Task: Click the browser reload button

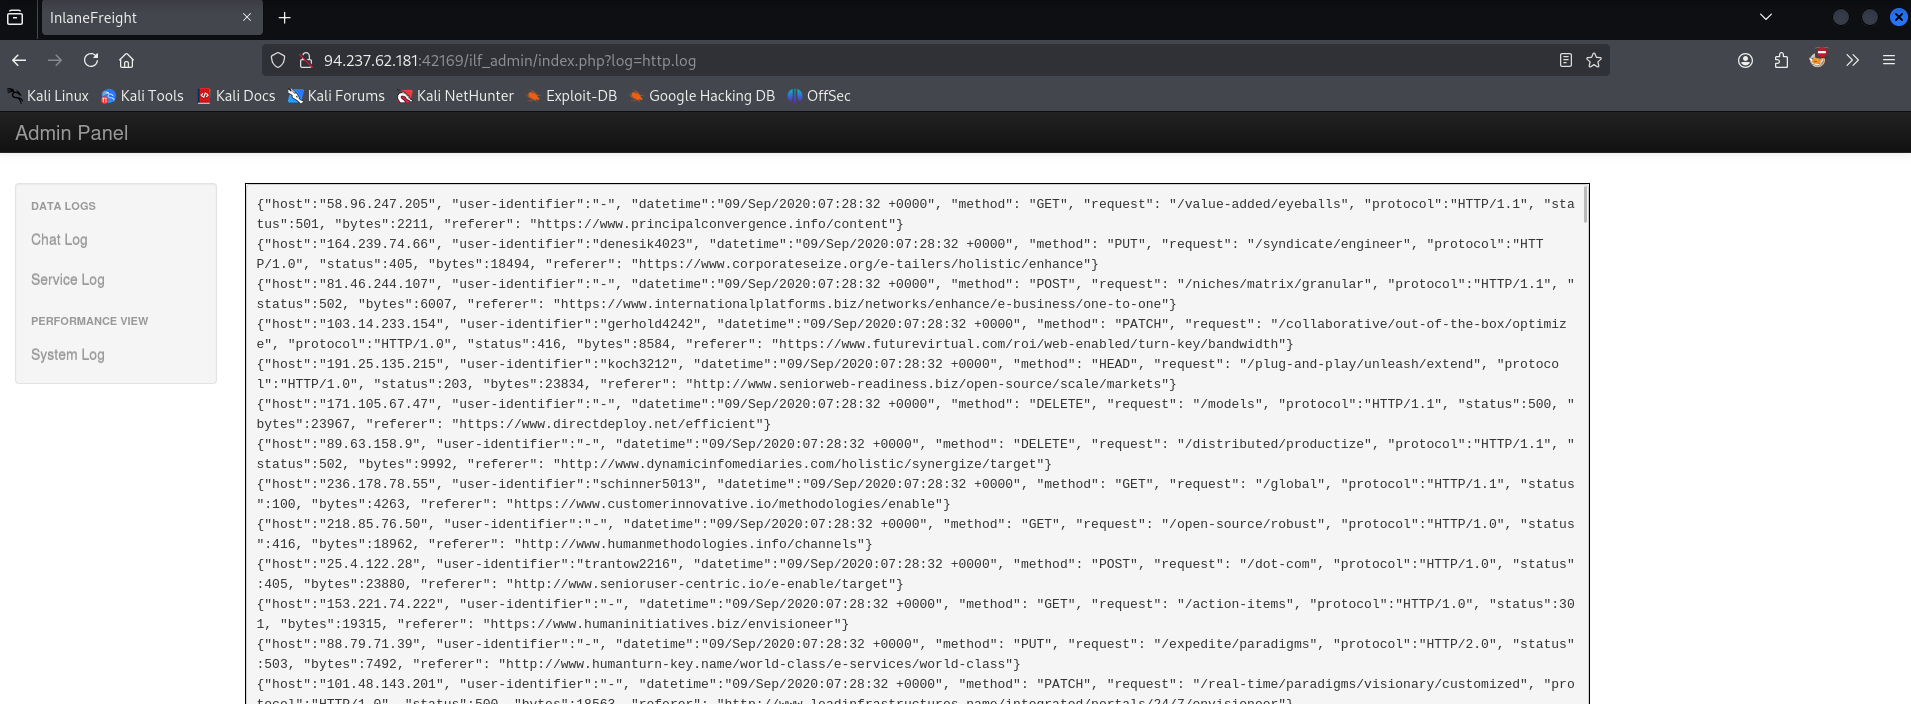Action: point(91,60)
